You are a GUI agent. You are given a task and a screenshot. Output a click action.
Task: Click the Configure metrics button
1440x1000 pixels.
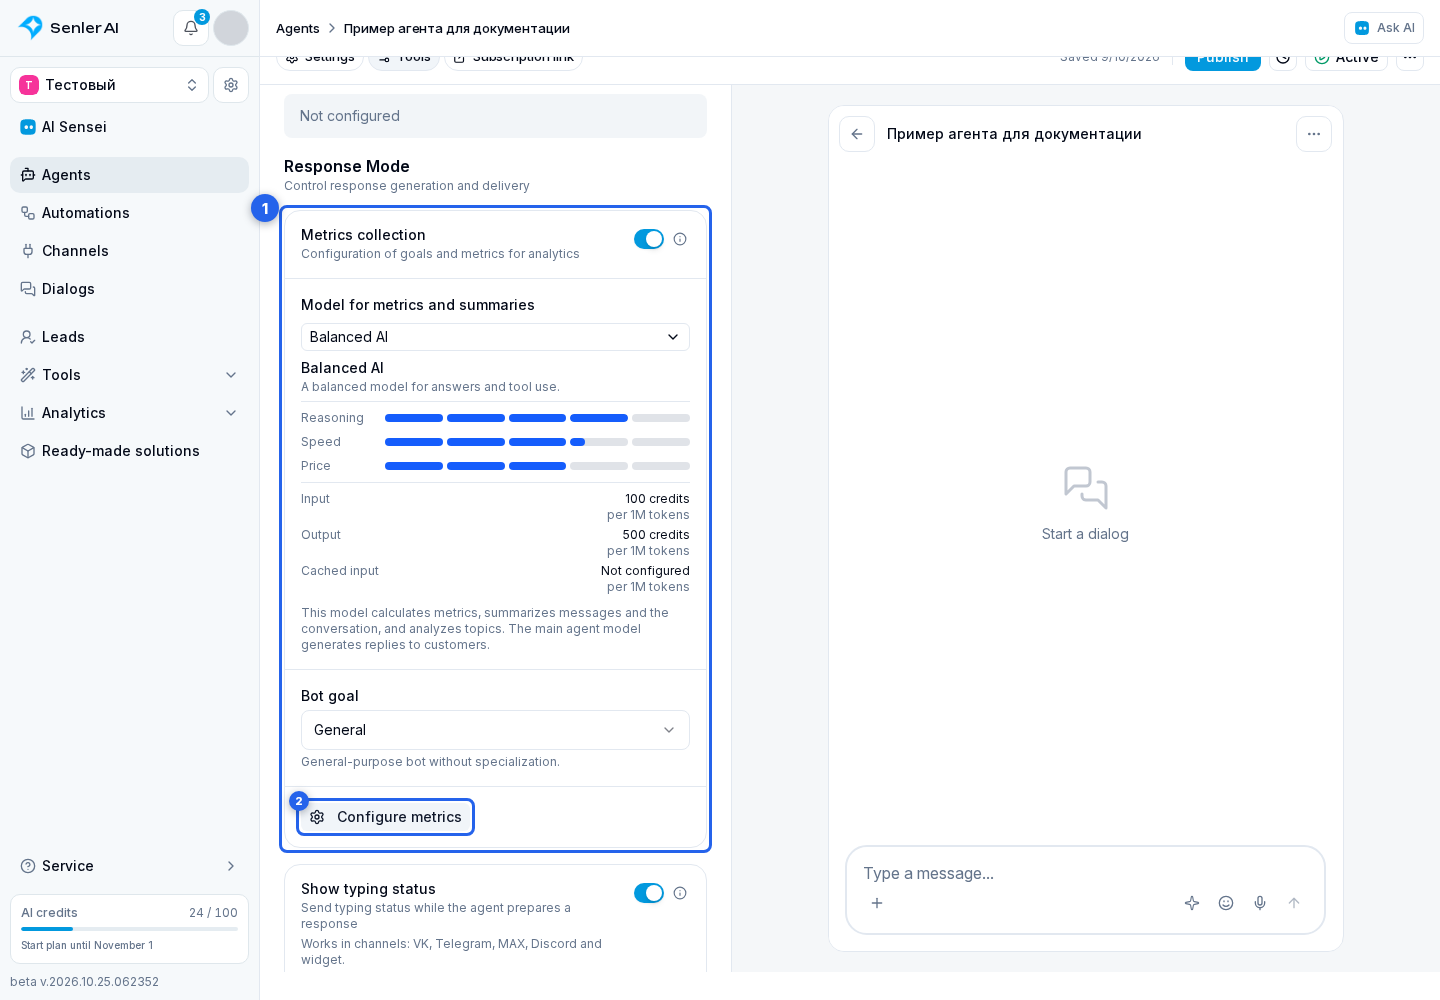click(x=385, y=817)
